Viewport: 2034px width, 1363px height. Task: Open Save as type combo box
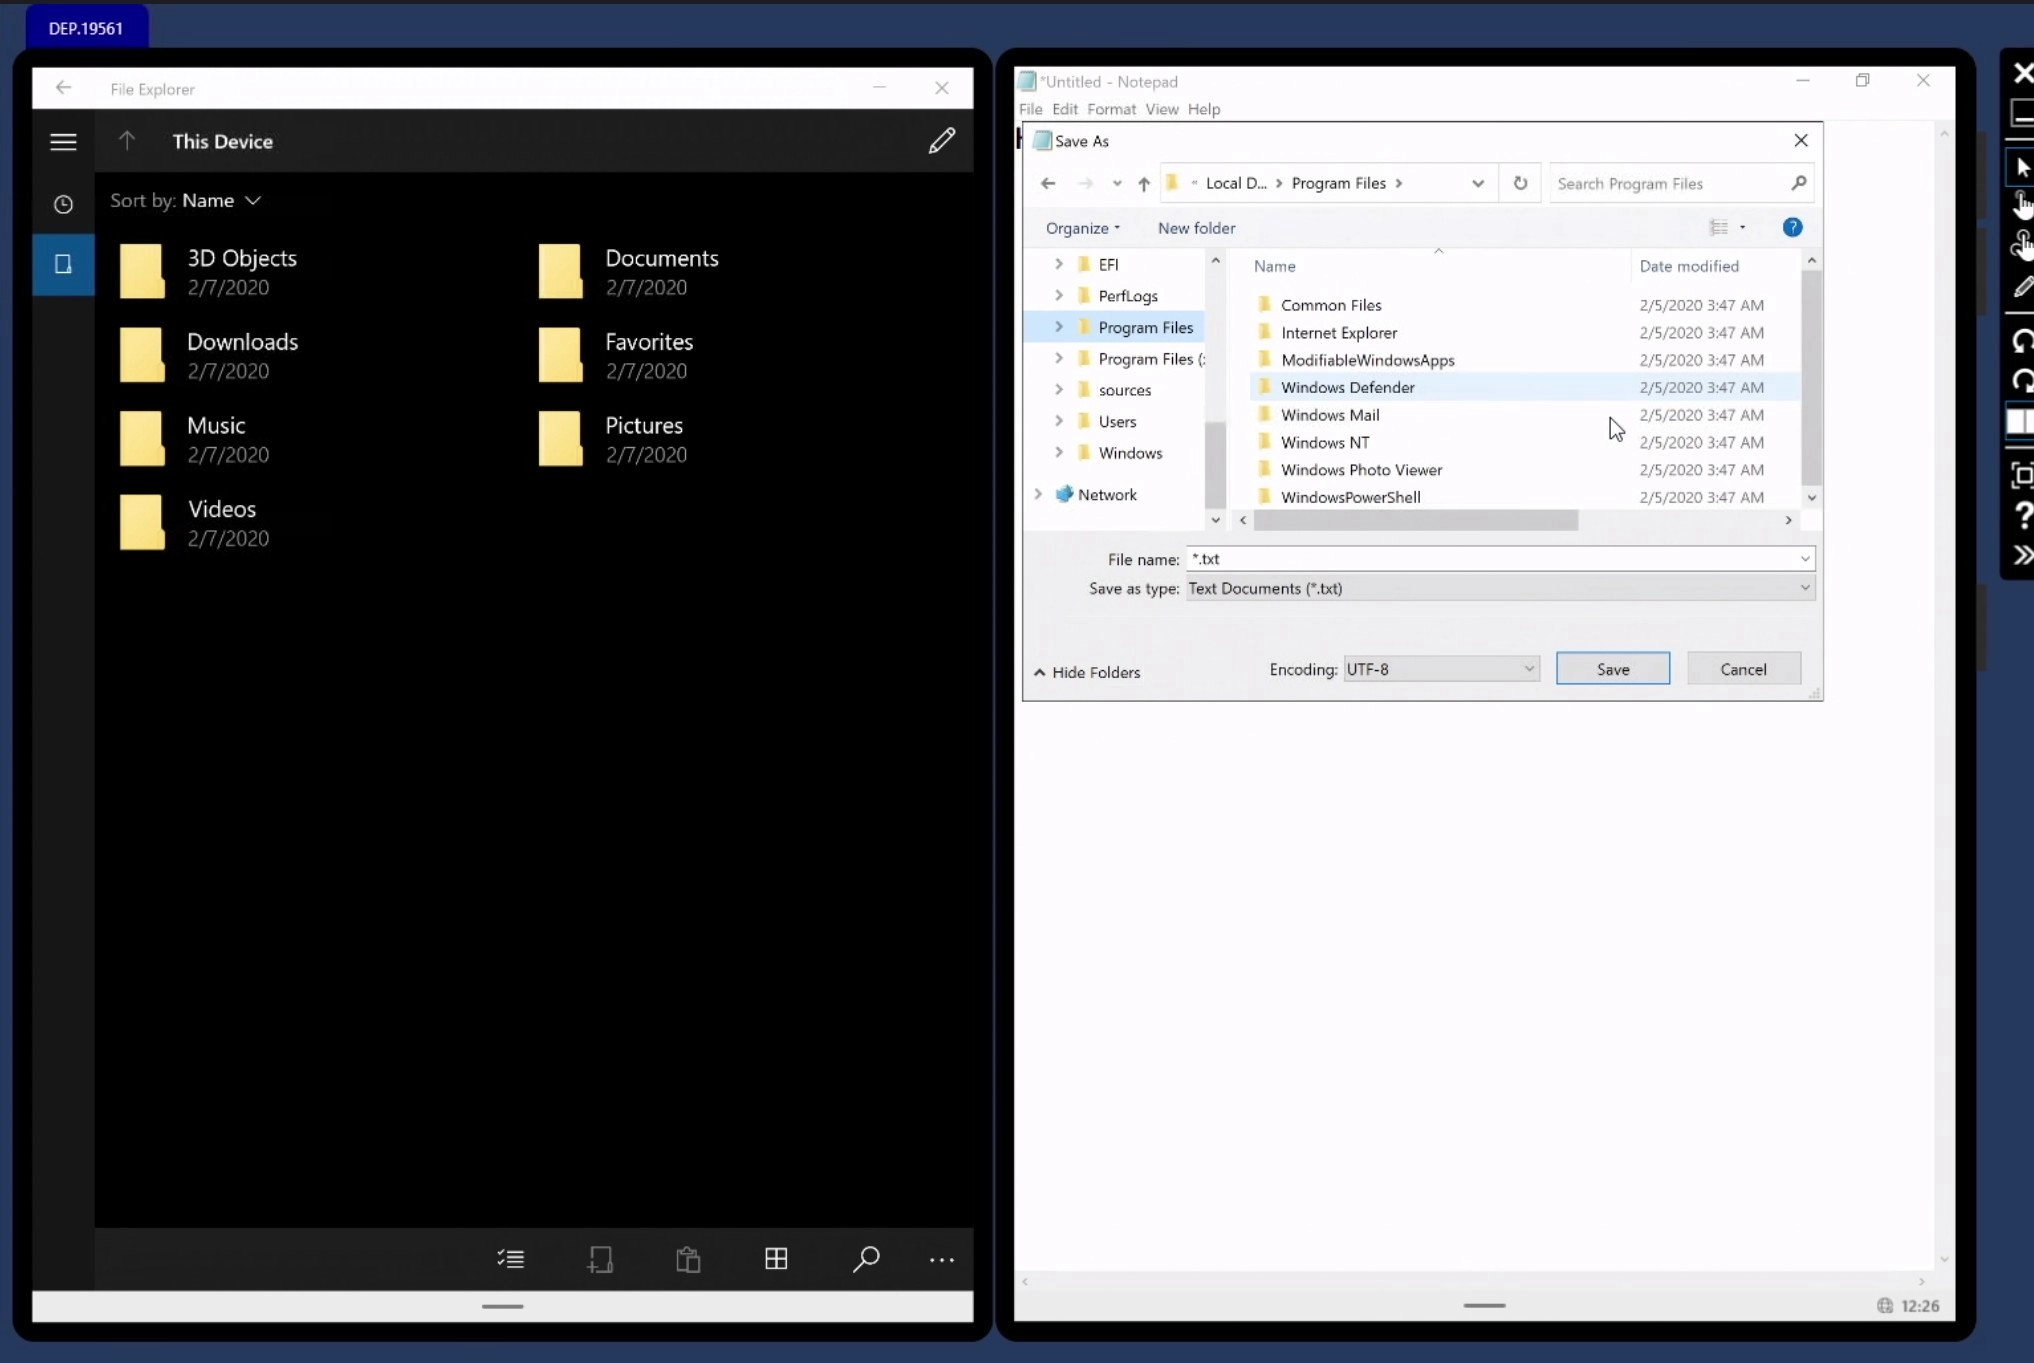pyautogui.click(x=1500, y=588)
